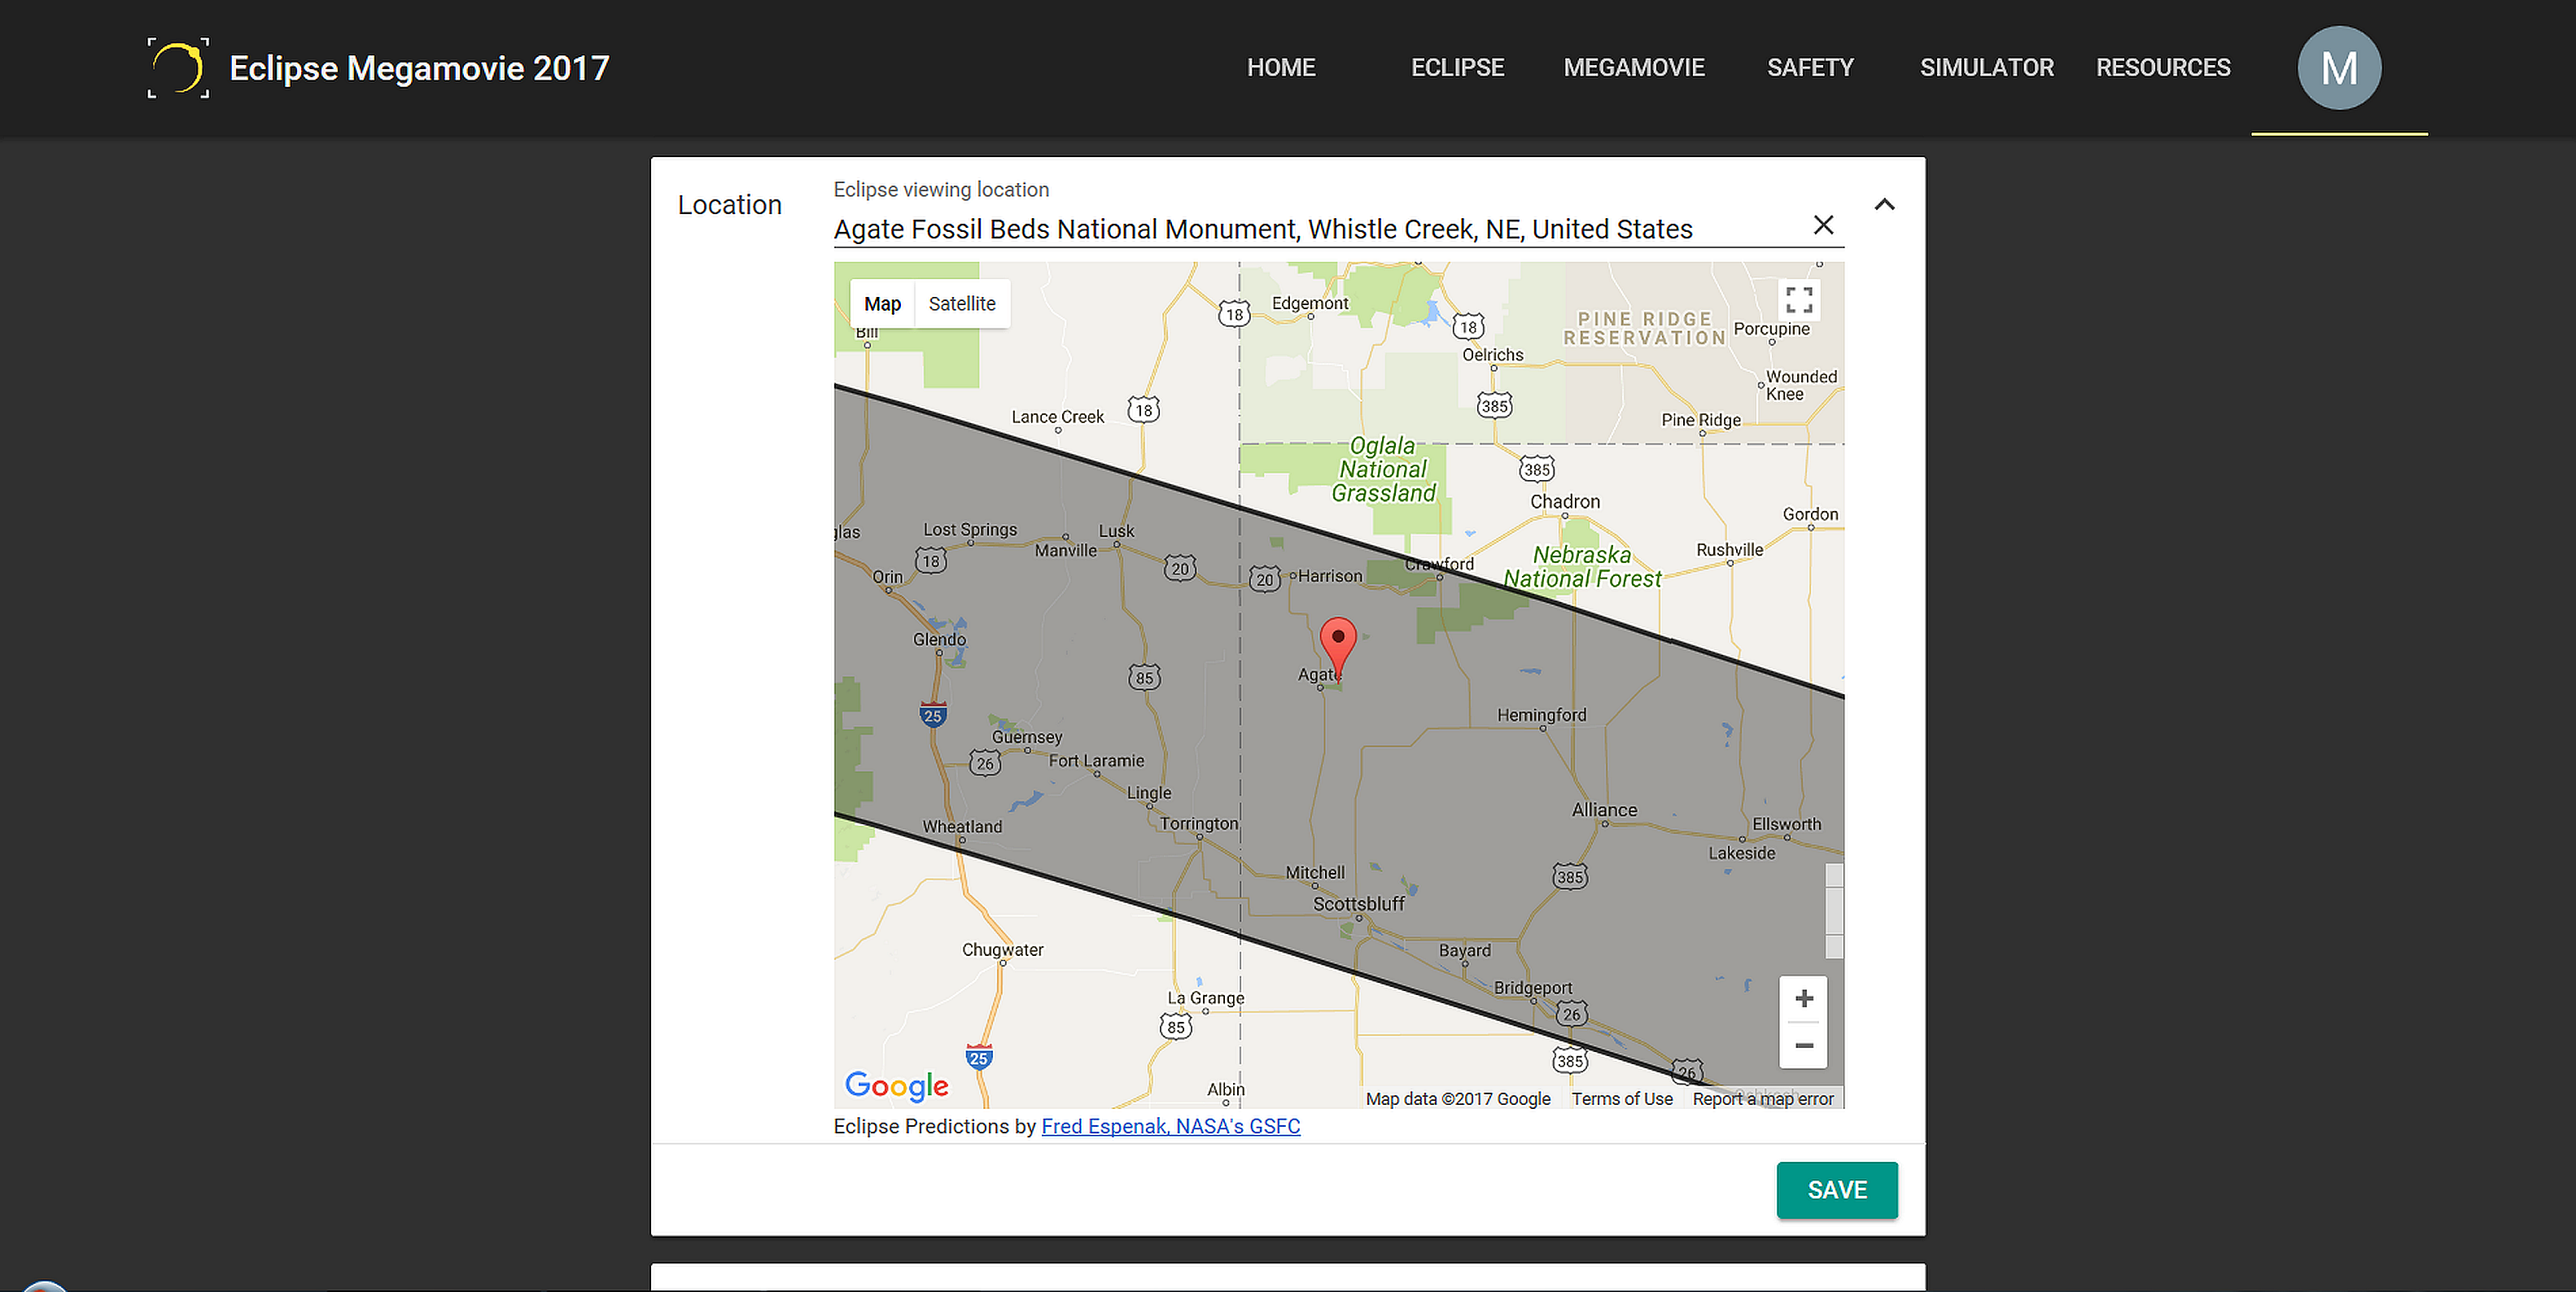Zoom in on the map
This screenshot has height=1292, width=2576.
[1803, 998]
